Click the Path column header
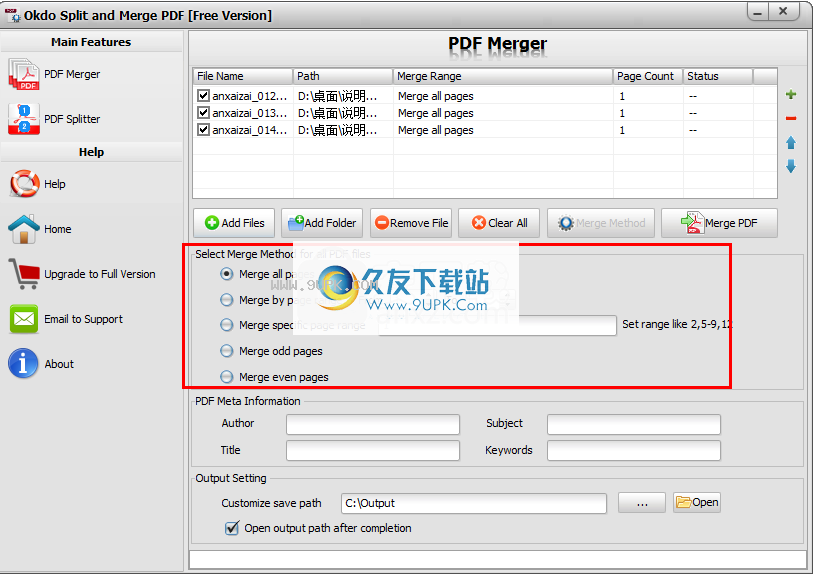The width and height of the screenshot is (813, 576). coord(343,76)
